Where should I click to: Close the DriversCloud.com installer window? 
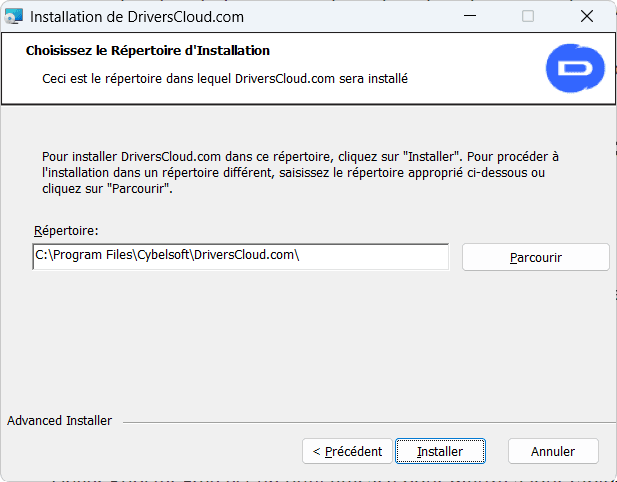(x=587, y=16)
